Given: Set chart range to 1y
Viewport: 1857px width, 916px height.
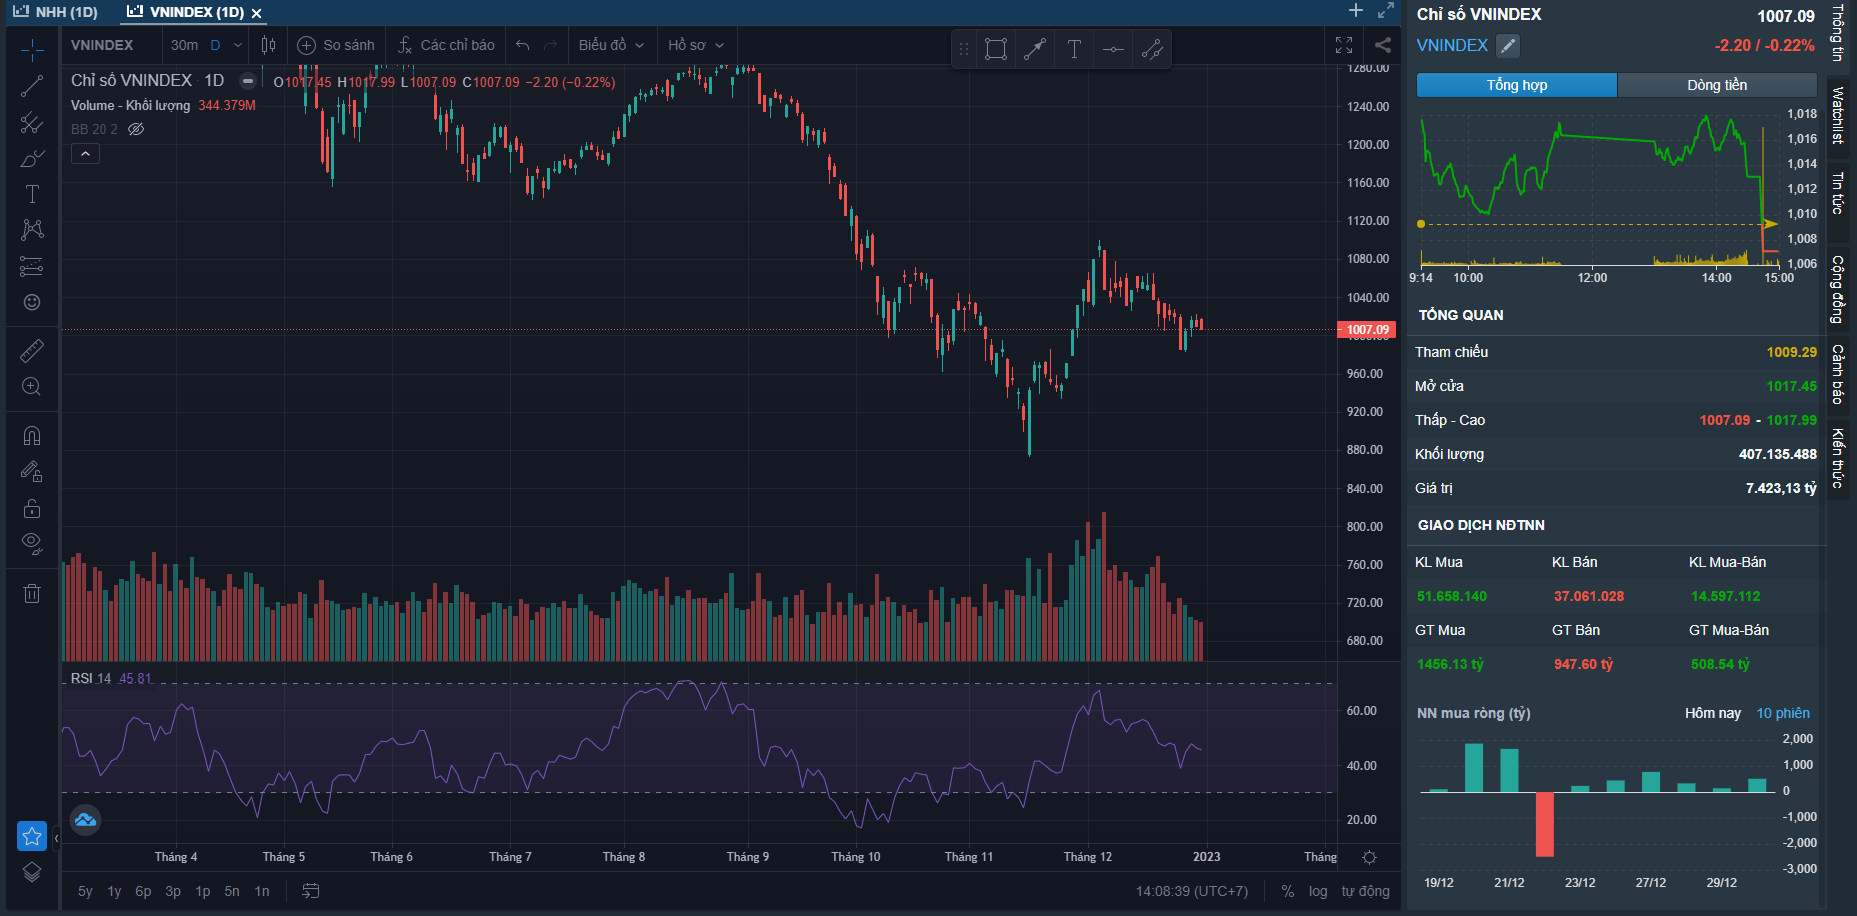Looking at the screenshot, I should tap(114, 891).
